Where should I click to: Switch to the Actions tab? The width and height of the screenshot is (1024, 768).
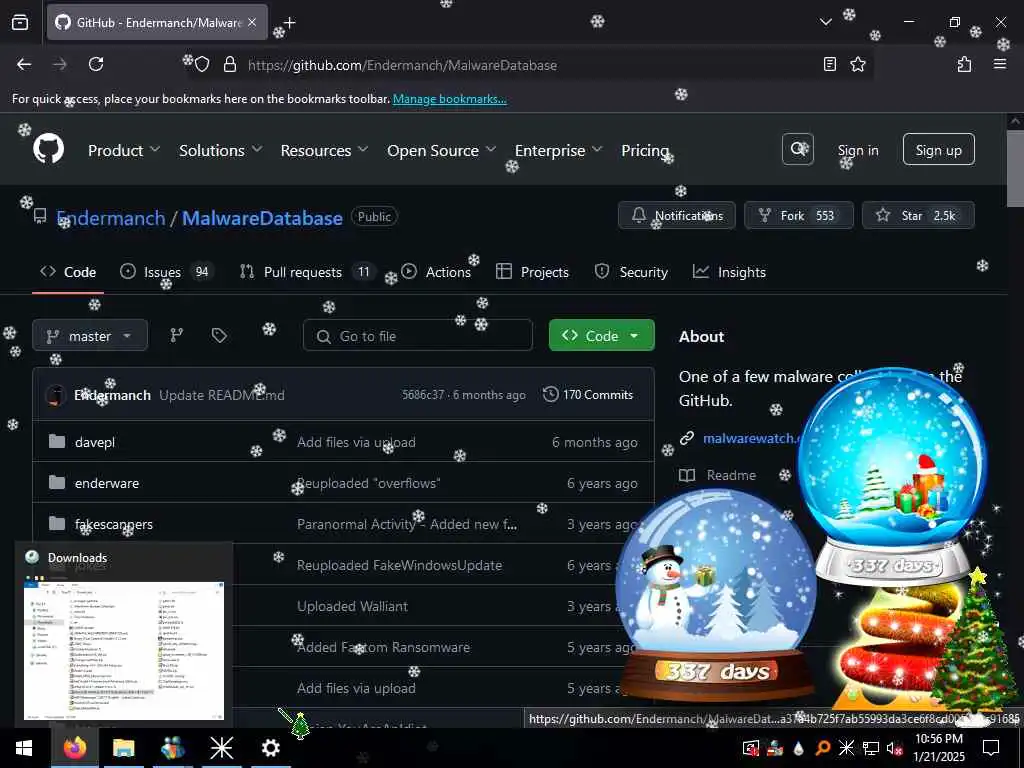[x=436, y=272]
